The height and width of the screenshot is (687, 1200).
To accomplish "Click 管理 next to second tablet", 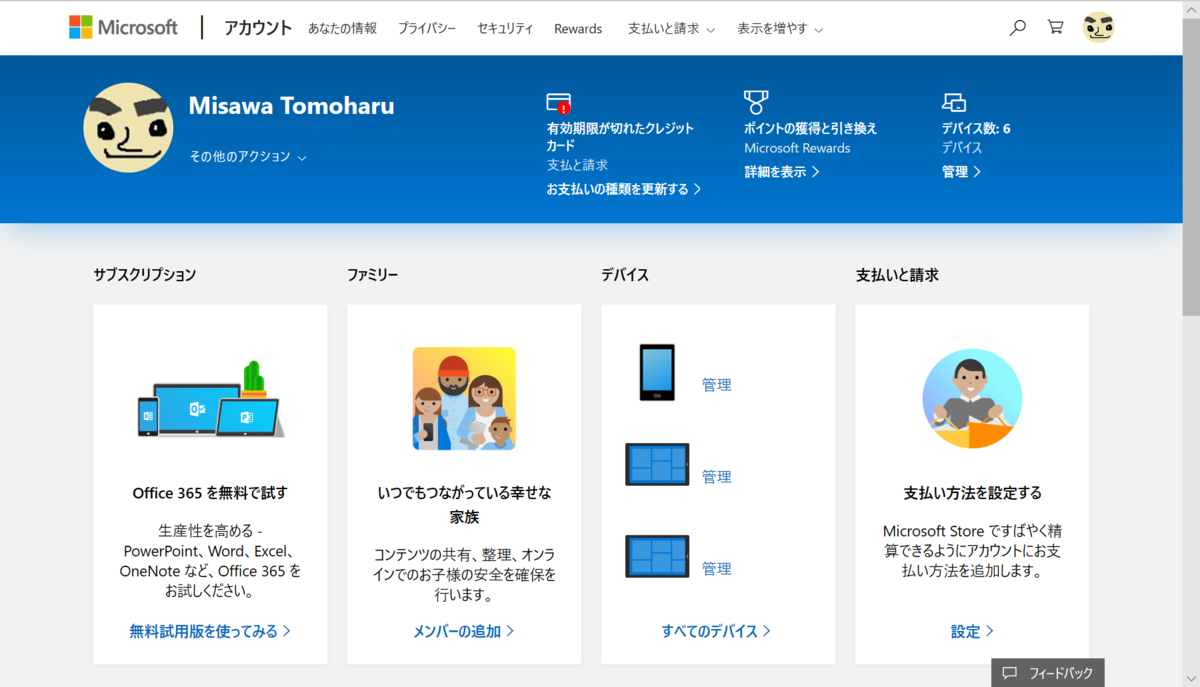I will tap(716, 569).
